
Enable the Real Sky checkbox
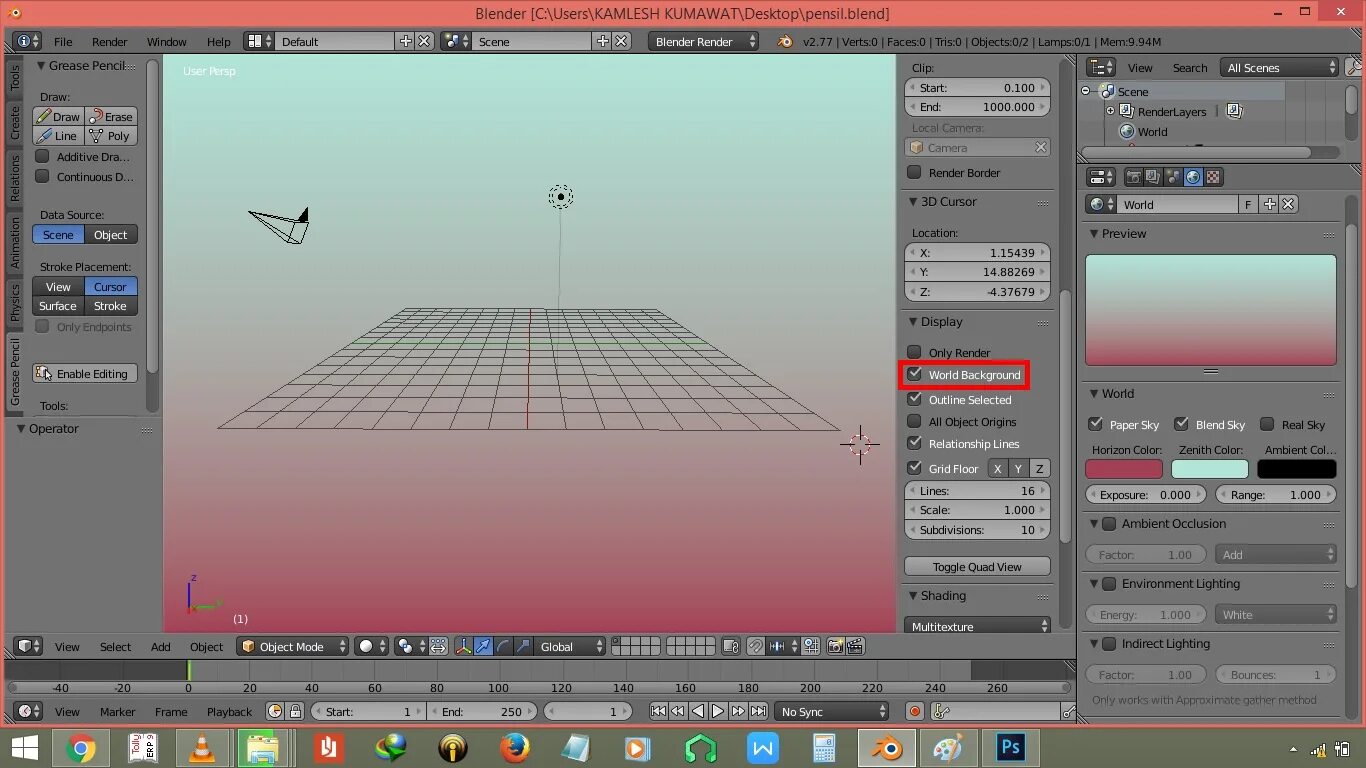(1267, 424)
